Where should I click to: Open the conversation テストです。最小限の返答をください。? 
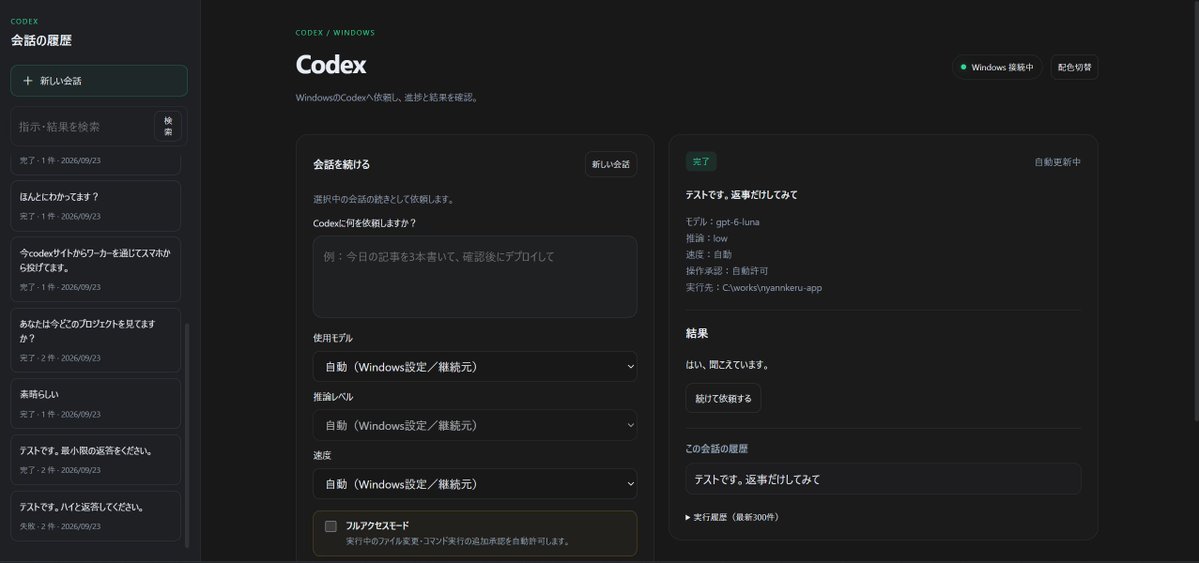95,459
